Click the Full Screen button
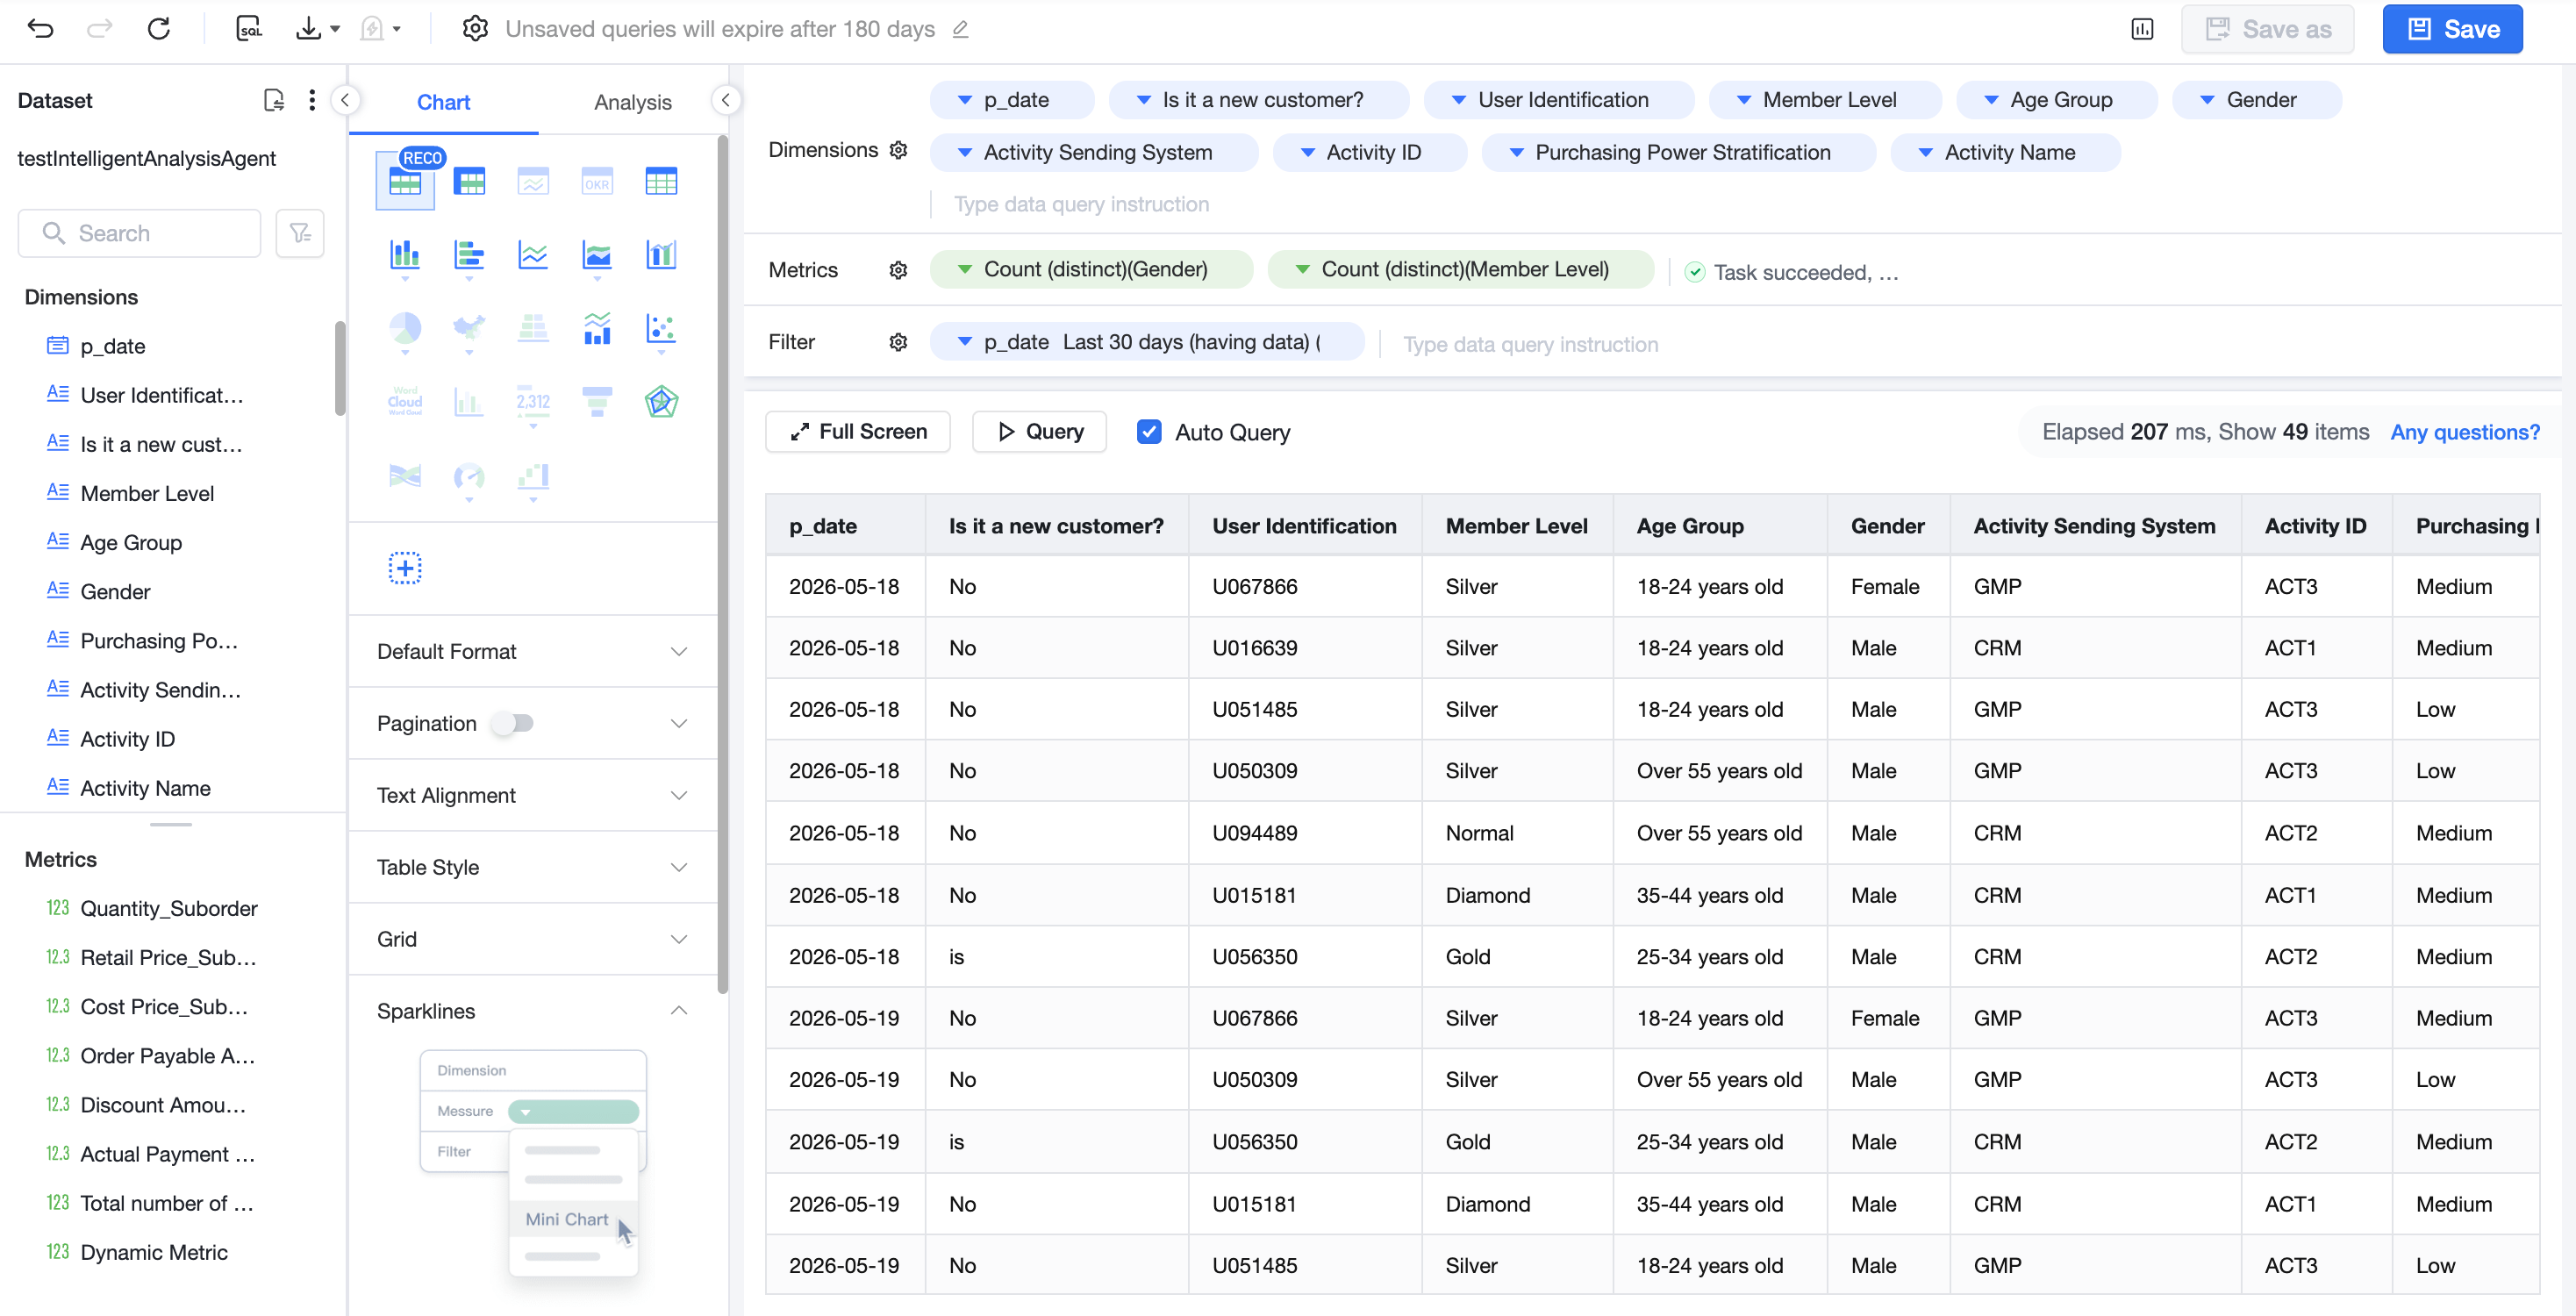2576x1316 pixels. [858, 432]
